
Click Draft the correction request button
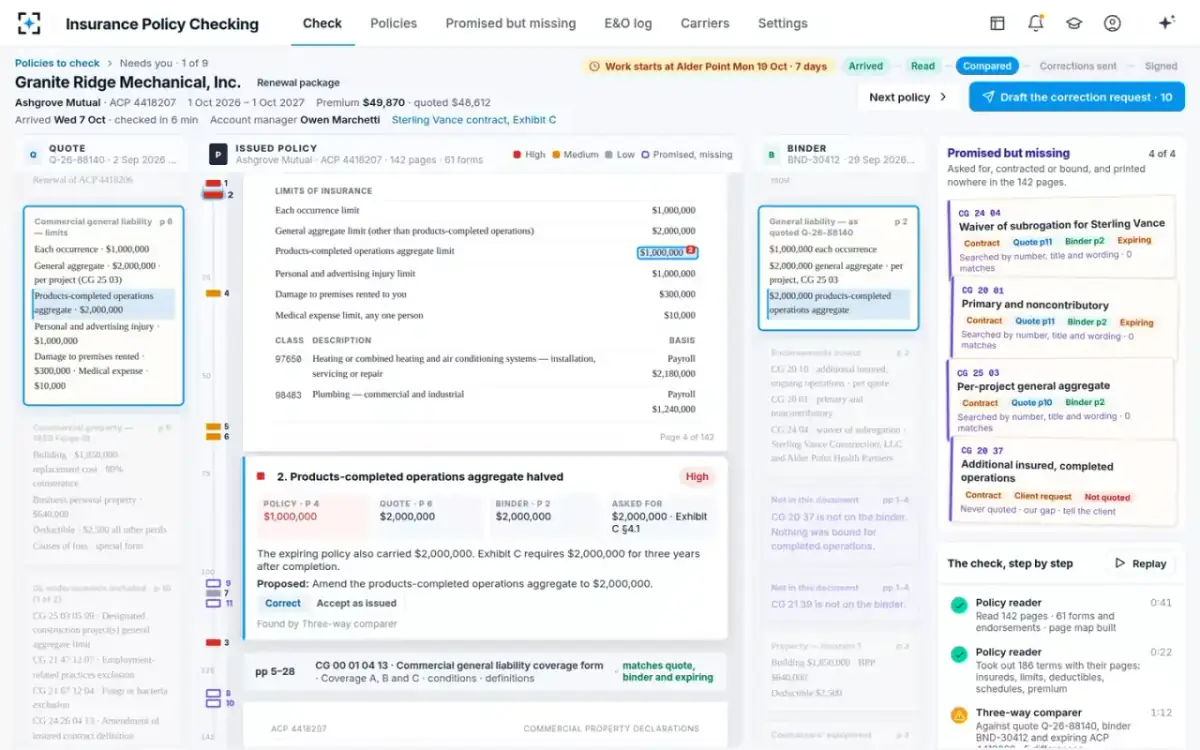pyautogui.click(x=1076, y=97)
